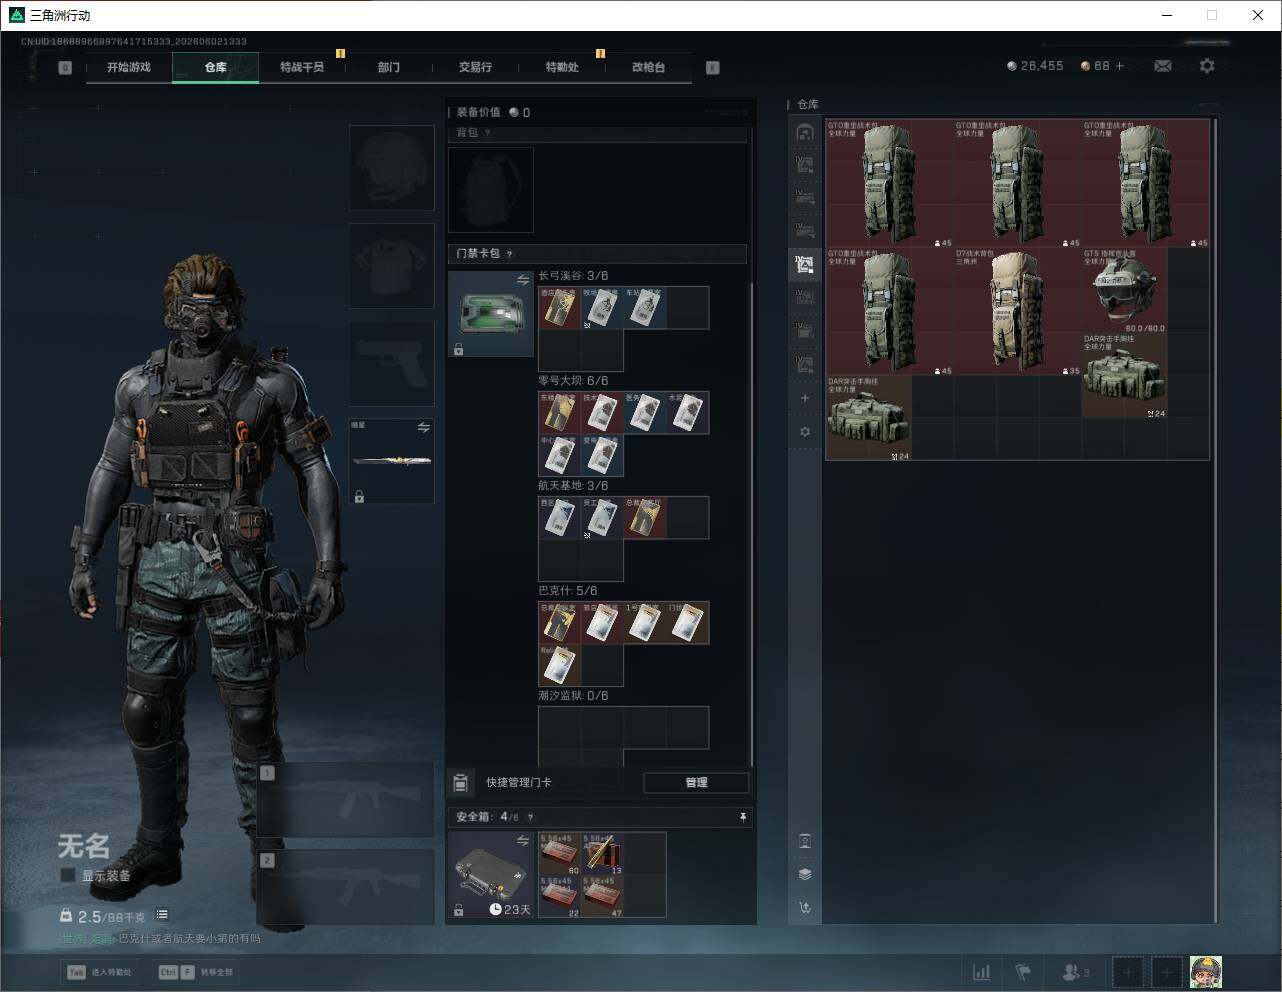The height and width of the screenshot is (992, 1282).
Task: Select the first red key card under 零号大坝
Action: [560, 413]
